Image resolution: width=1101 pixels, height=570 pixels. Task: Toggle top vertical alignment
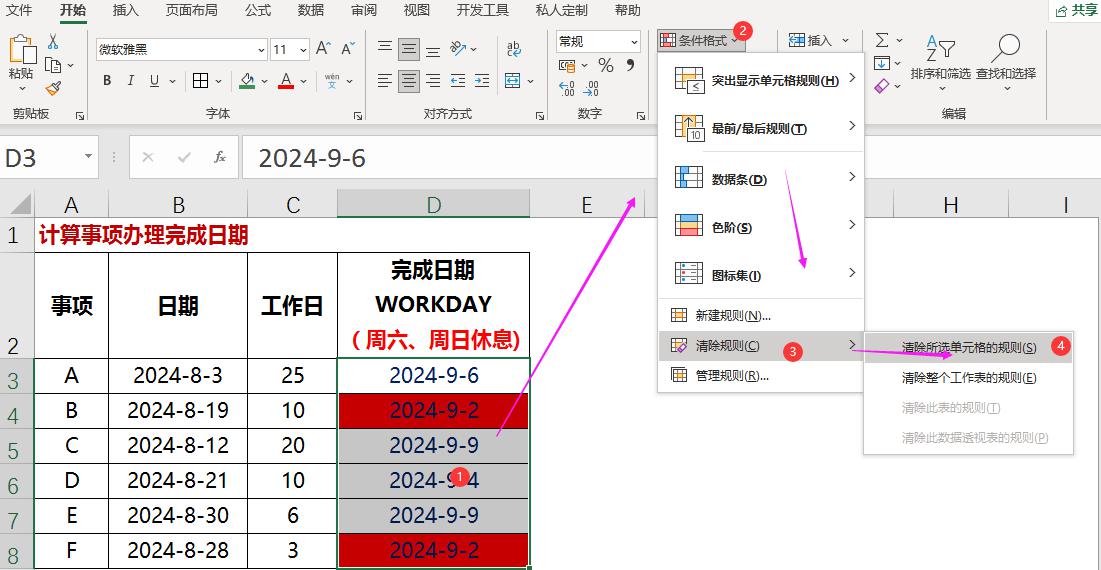[x=385, y=48]
